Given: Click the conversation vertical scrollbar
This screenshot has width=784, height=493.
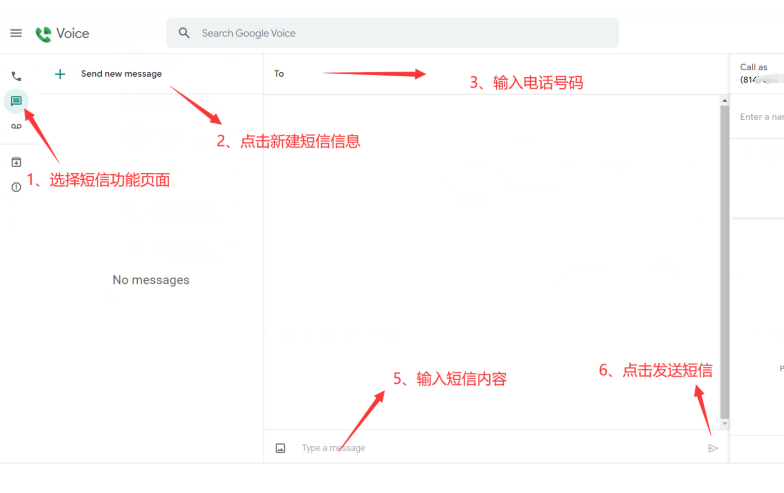Looking at the screenshot, I should click(725, 260).
